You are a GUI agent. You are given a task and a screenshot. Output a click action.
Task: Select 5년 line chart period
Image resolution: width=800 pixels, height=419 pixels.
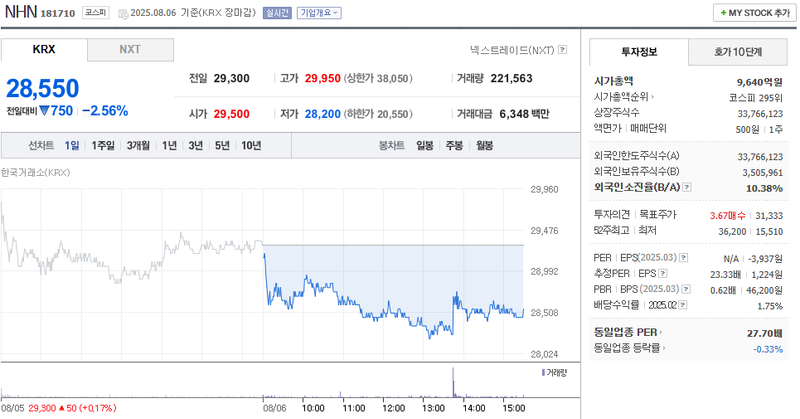coord(222,146)
